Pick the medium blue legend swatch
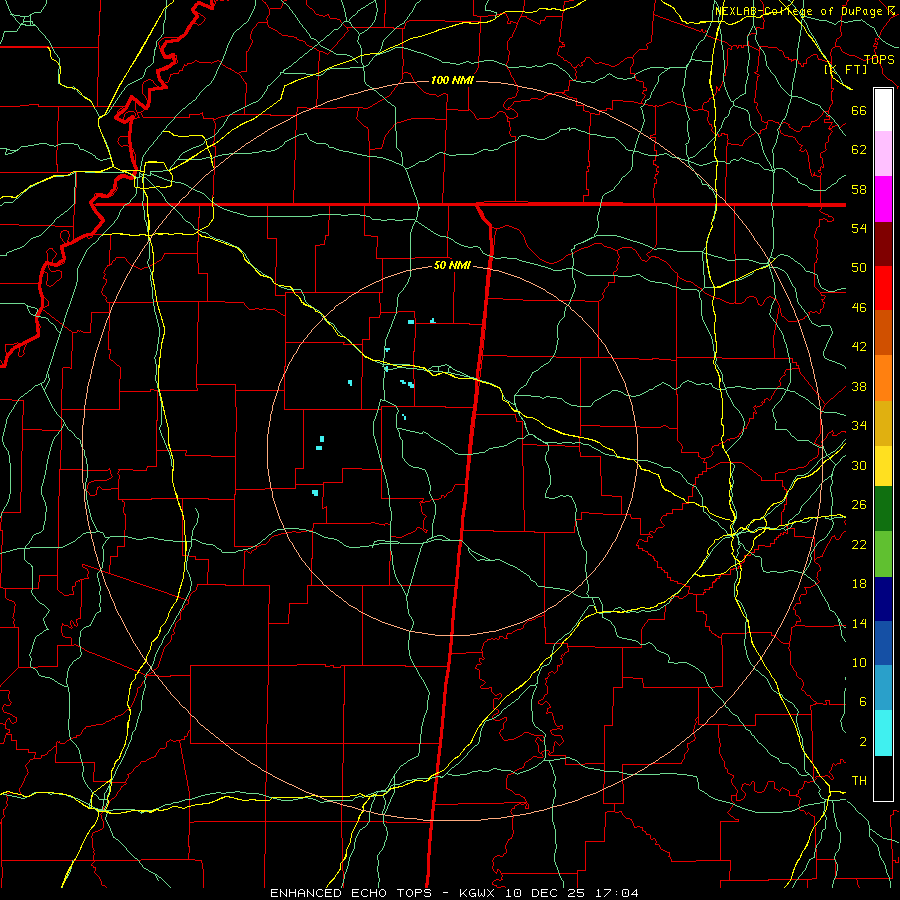900x900 pixels. (883, 643)
